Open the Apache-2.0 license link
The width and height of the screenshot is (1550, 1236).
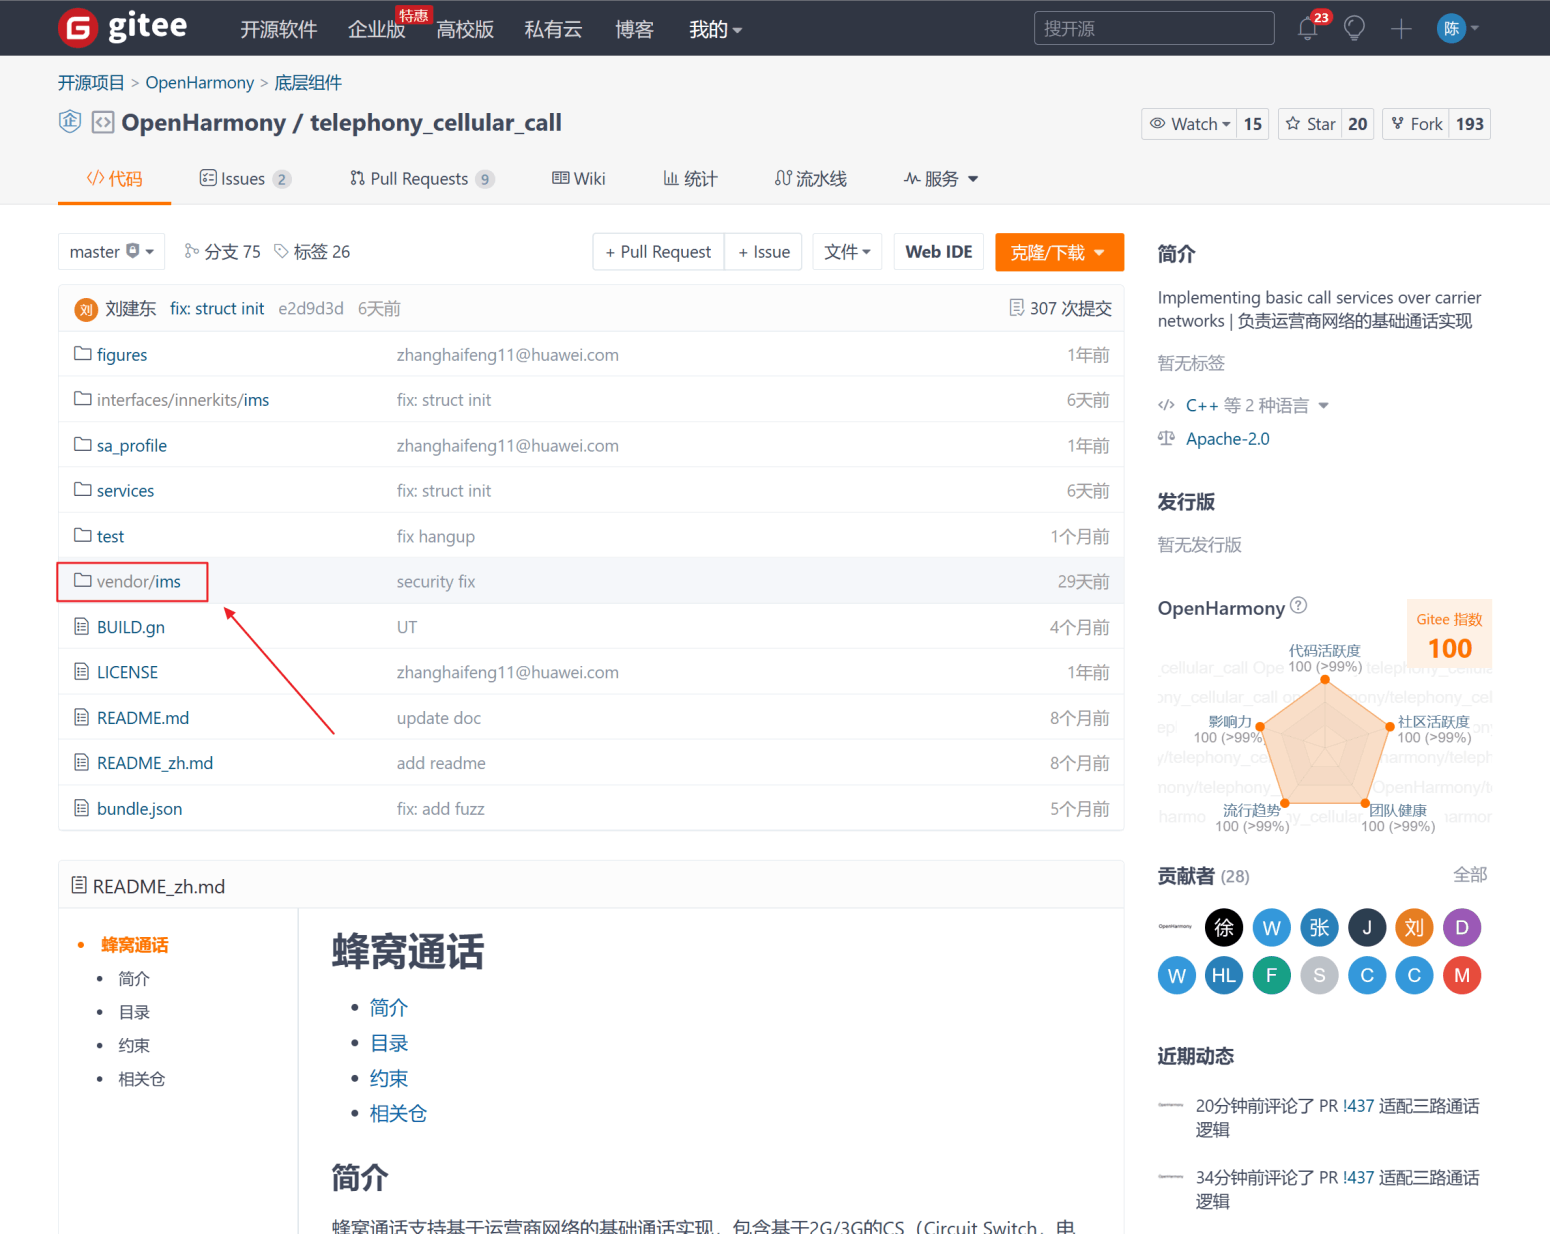click(1227, 439)
